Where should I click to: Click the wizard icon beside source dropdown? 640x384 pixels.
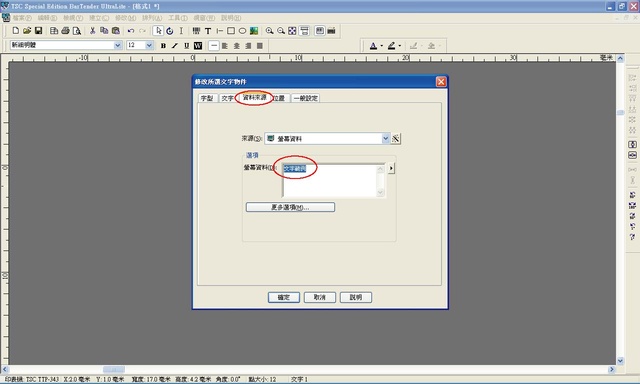point(396,139)
